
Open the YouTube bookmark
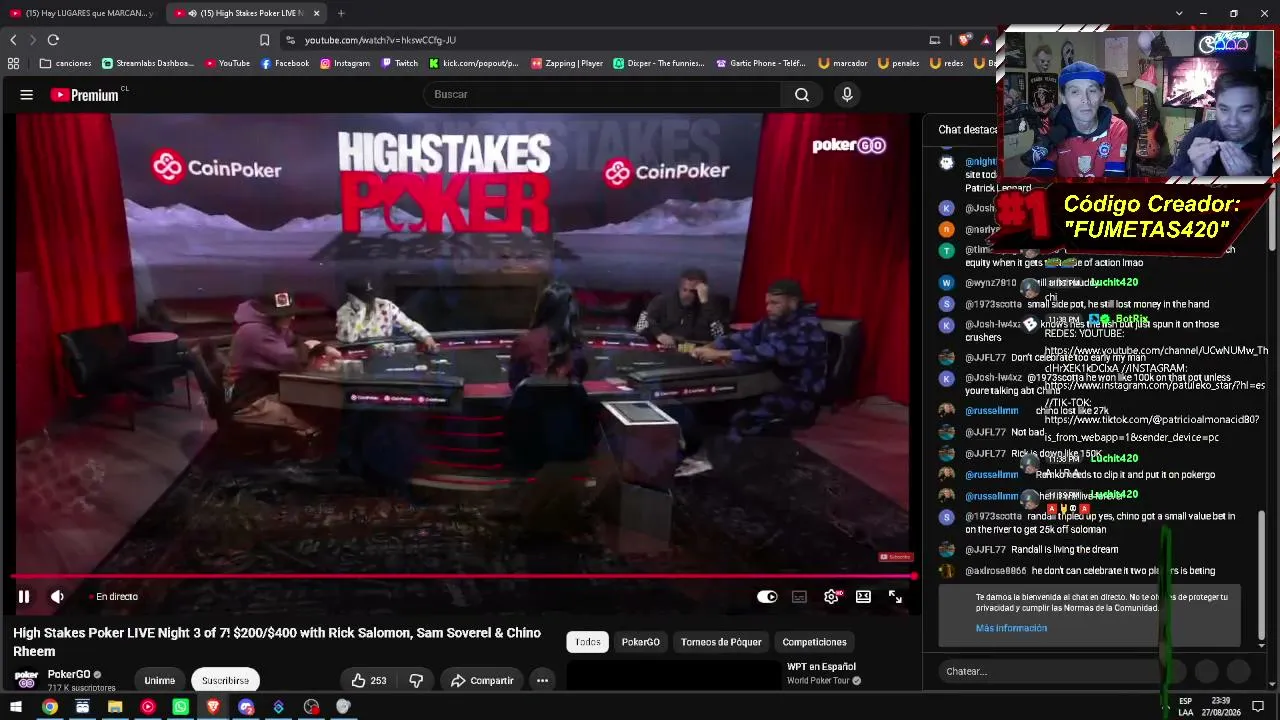pos(227,63)
